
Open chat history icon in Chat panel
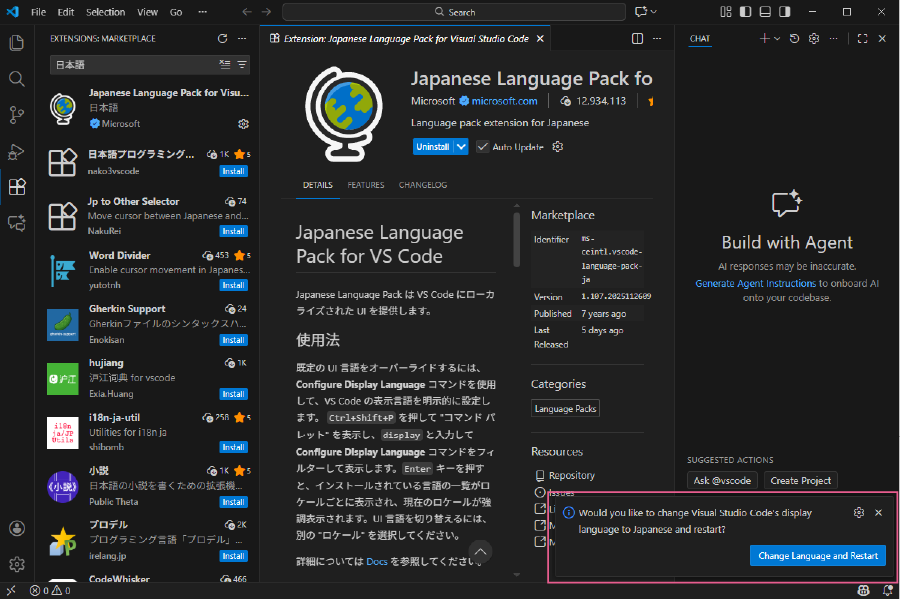point(794,38)
